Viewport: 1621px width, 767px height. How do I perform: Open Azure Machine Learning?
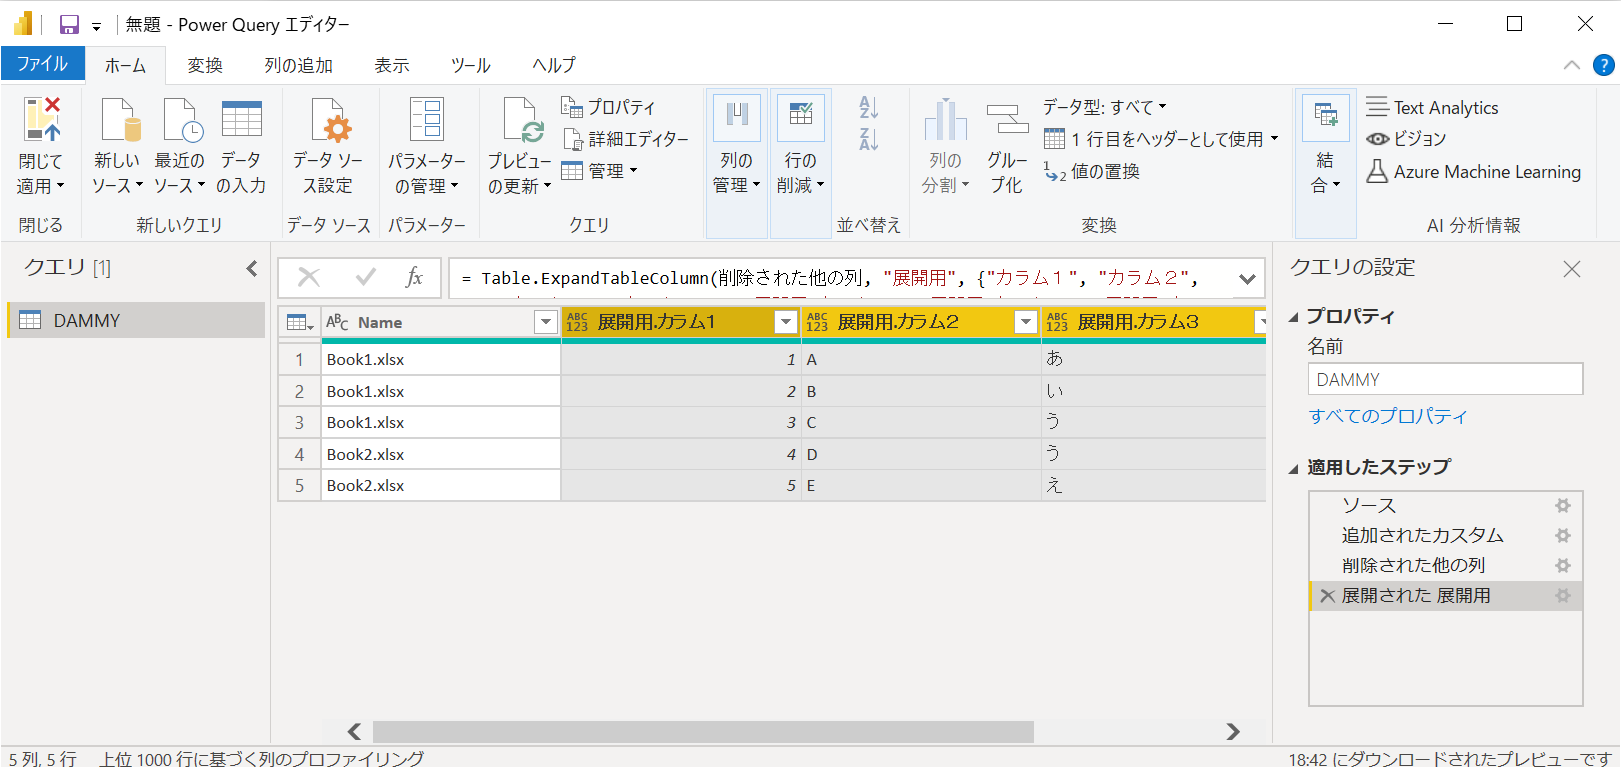point(1473,171)
